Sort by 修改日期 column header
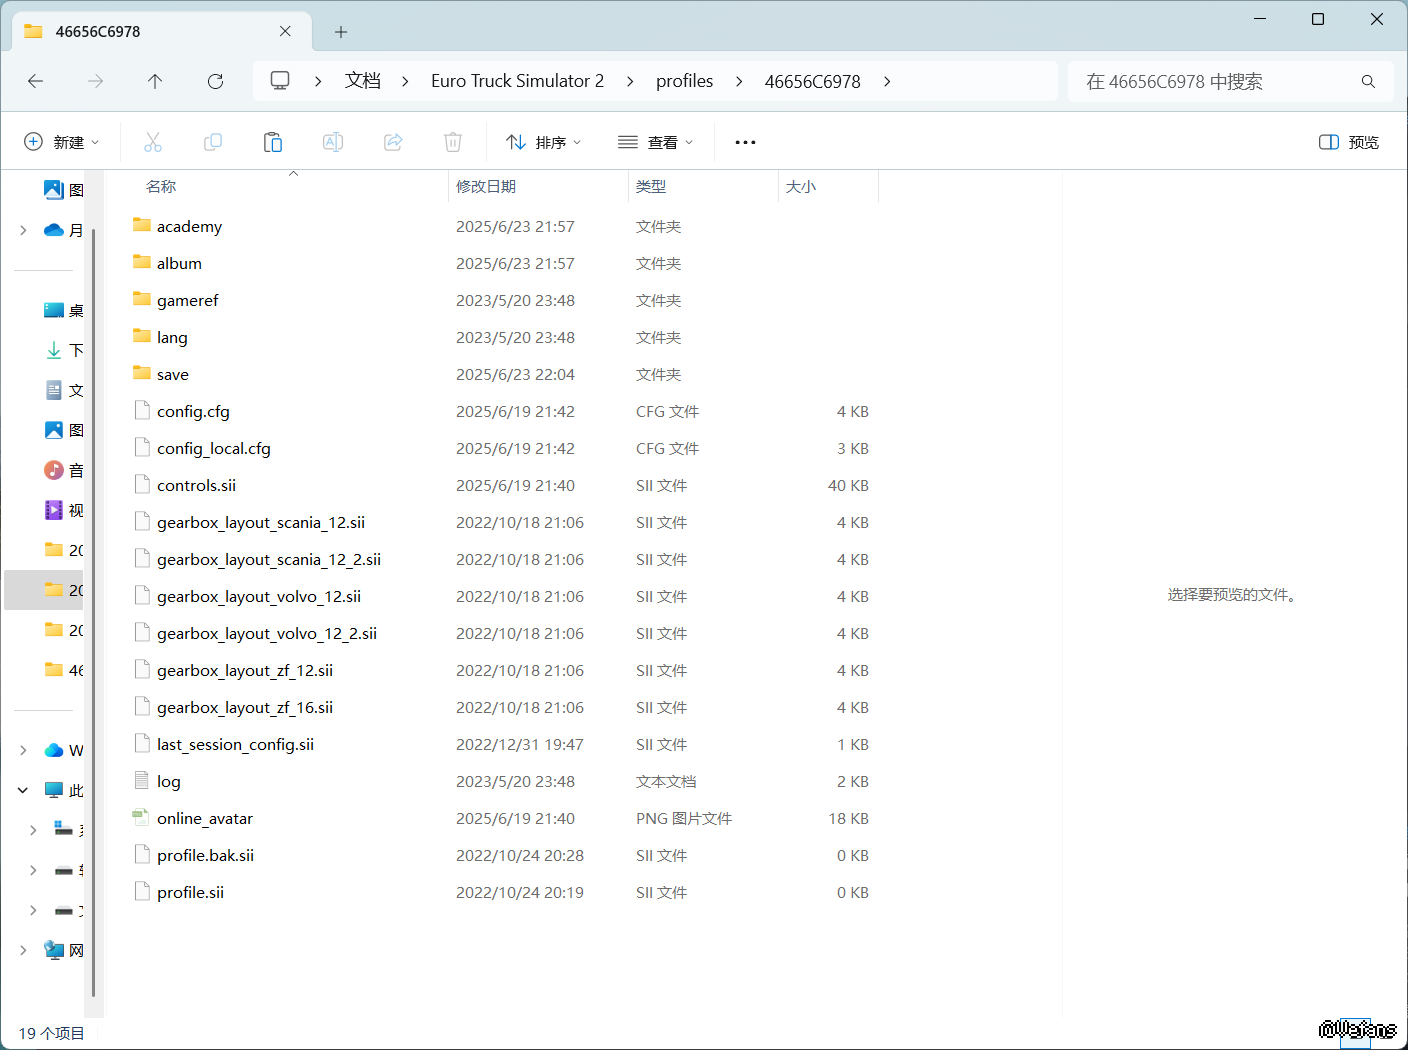This screenshot has height=1050, width=1408. click(x=486, y=187)
